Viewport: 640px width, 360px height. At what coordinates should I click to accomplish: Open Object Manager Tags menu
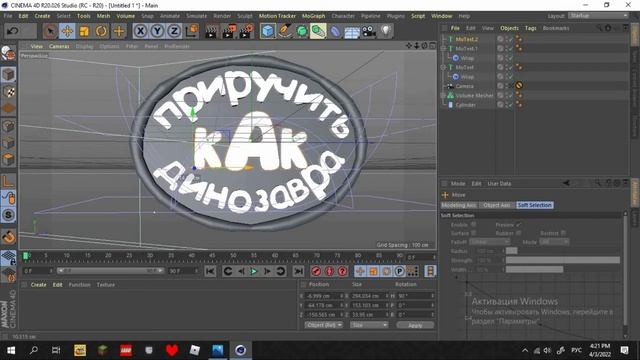pos(531,28)
